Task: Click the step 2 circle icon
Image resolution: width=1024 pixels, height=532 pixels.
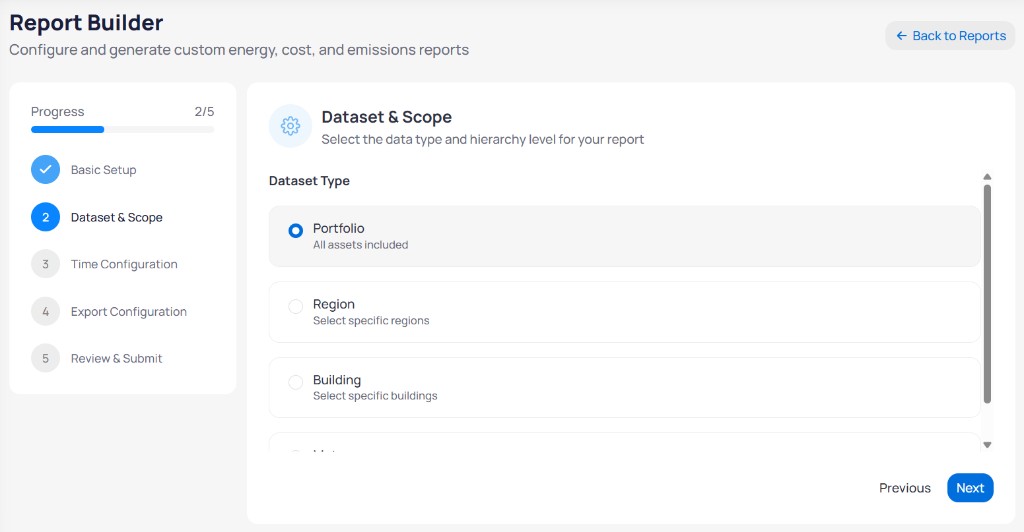Action: click(45, 217)
